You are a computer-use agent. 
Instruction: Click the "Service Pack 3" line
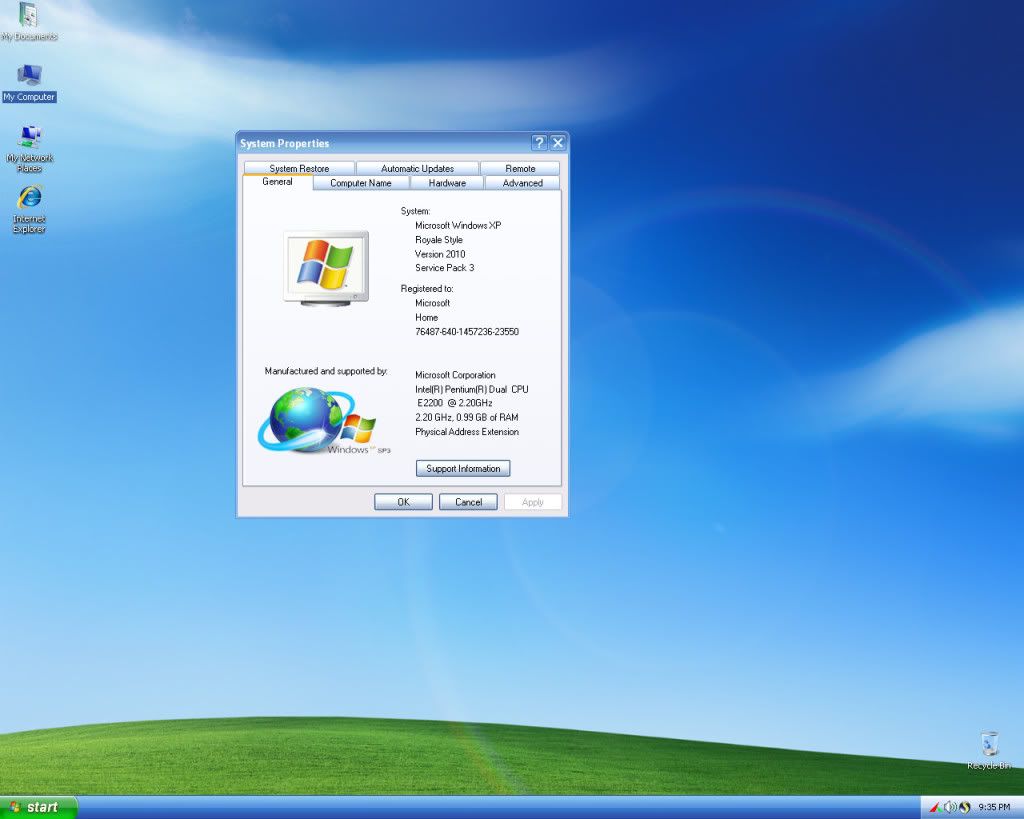(445, 268)
